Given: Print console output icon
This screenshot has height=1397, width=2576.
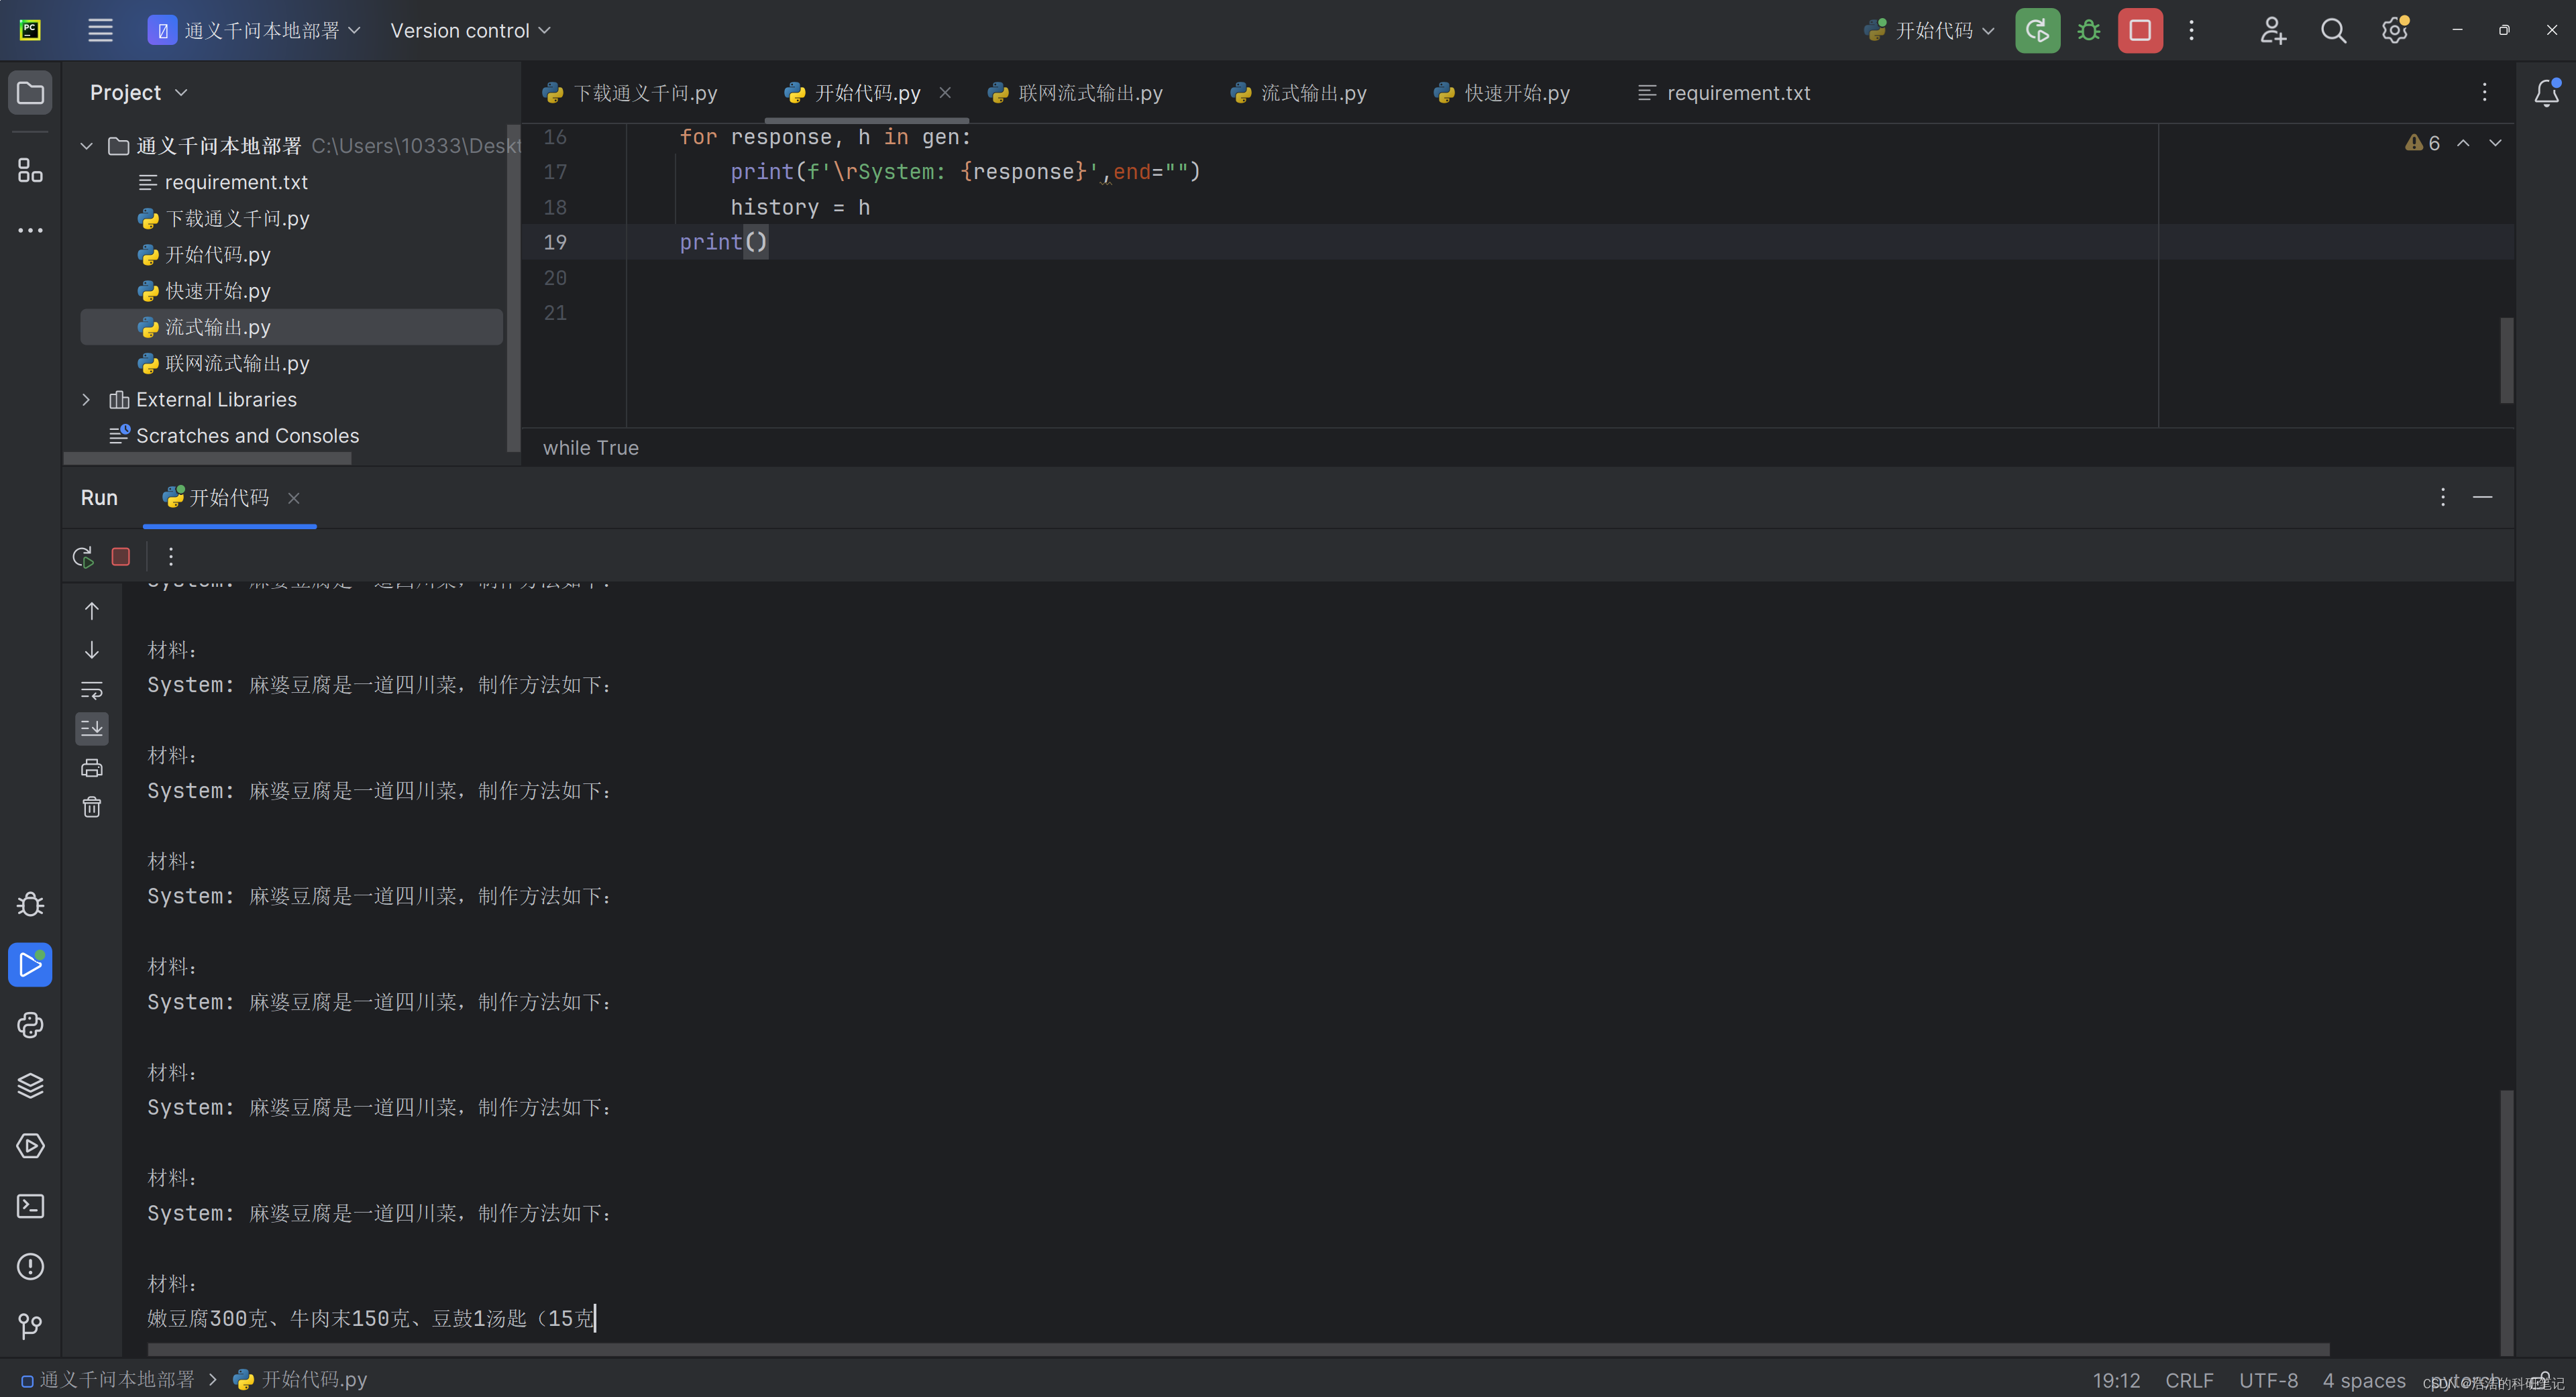Looking at the screenshot, I should 91,768.
